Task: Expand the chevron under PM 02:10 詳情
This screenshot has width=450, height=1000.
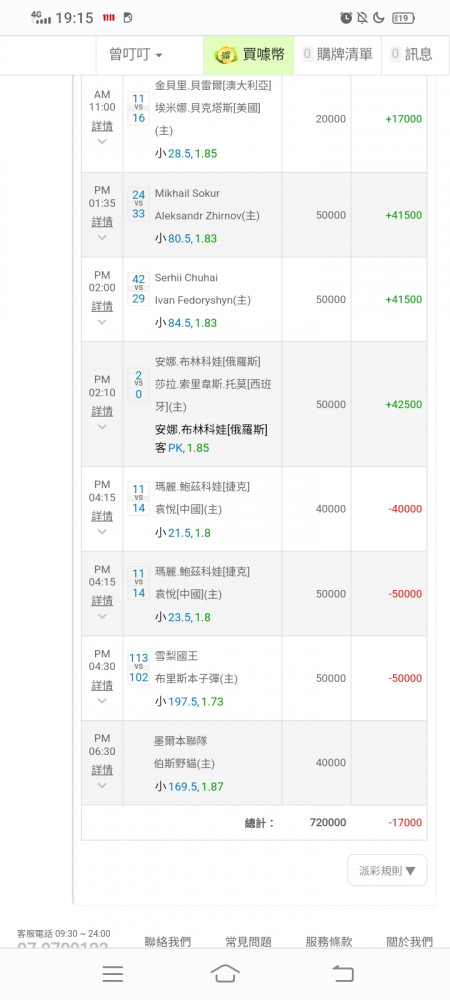Action: coord(102,427)
